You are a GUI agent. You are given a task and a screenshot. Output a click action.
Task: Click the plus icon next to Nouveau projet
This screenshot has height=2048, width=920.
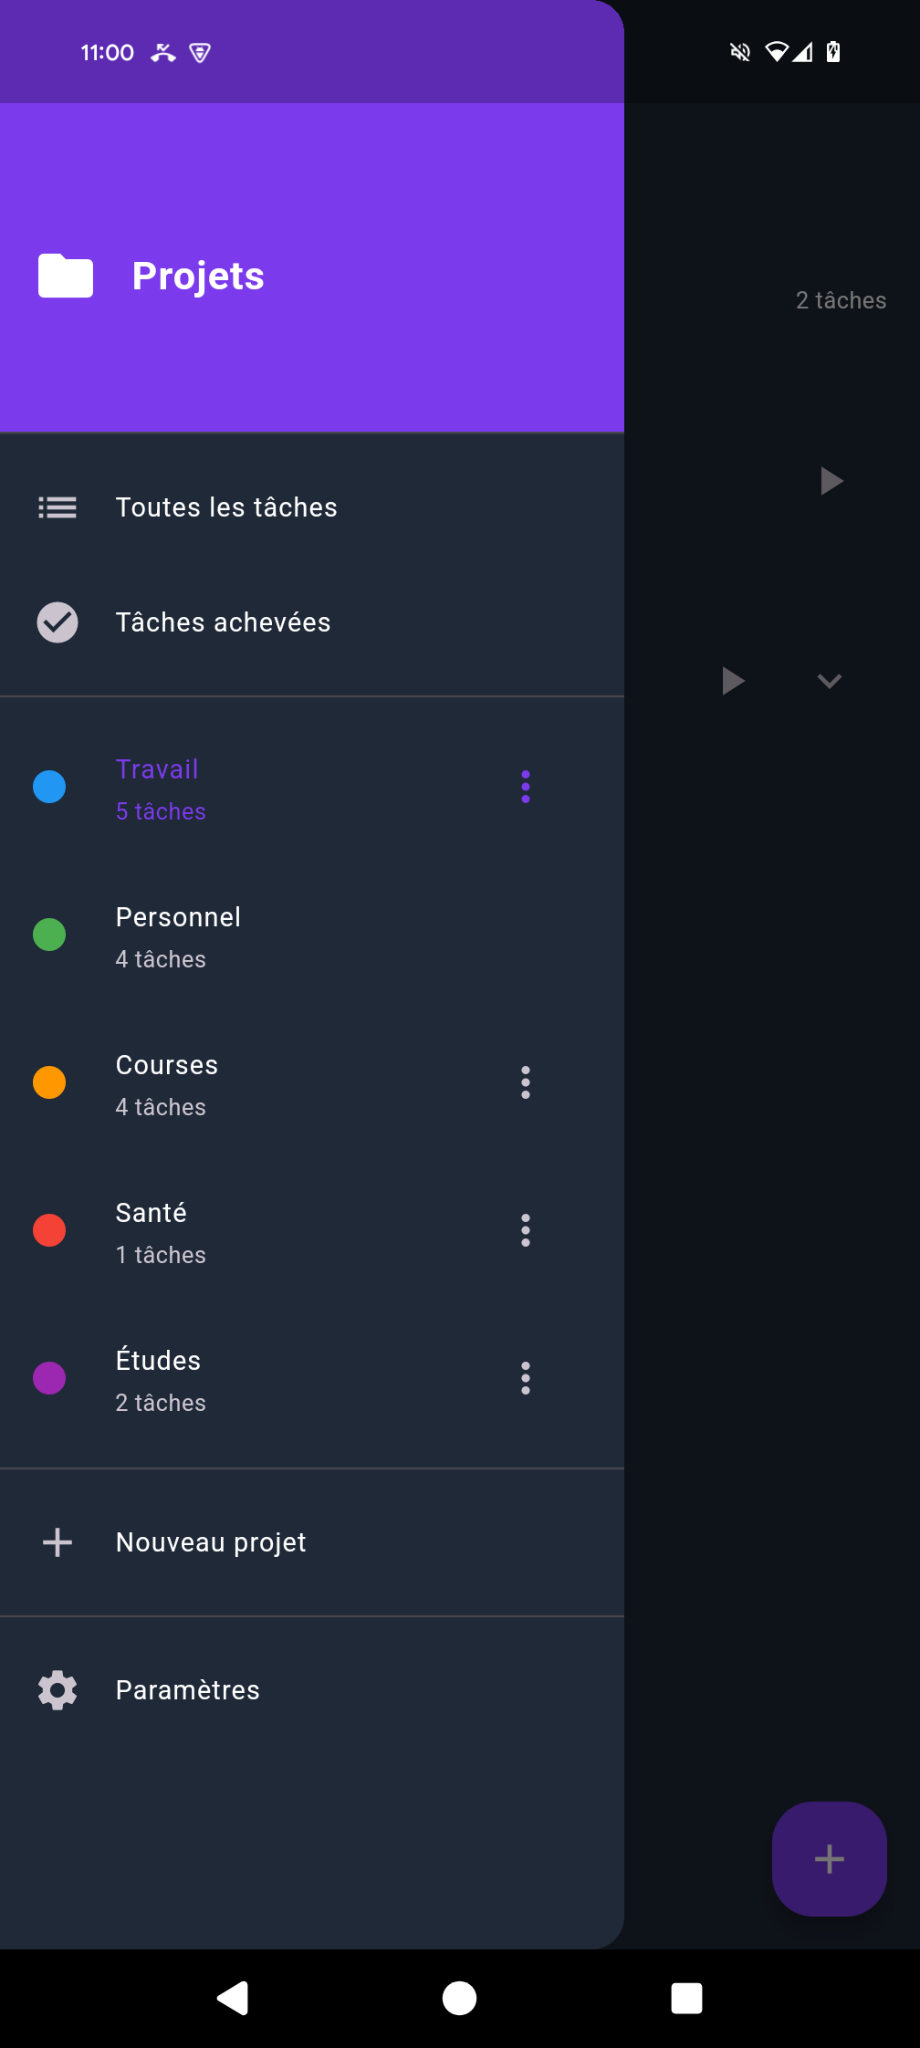[x=56, y=1541]
